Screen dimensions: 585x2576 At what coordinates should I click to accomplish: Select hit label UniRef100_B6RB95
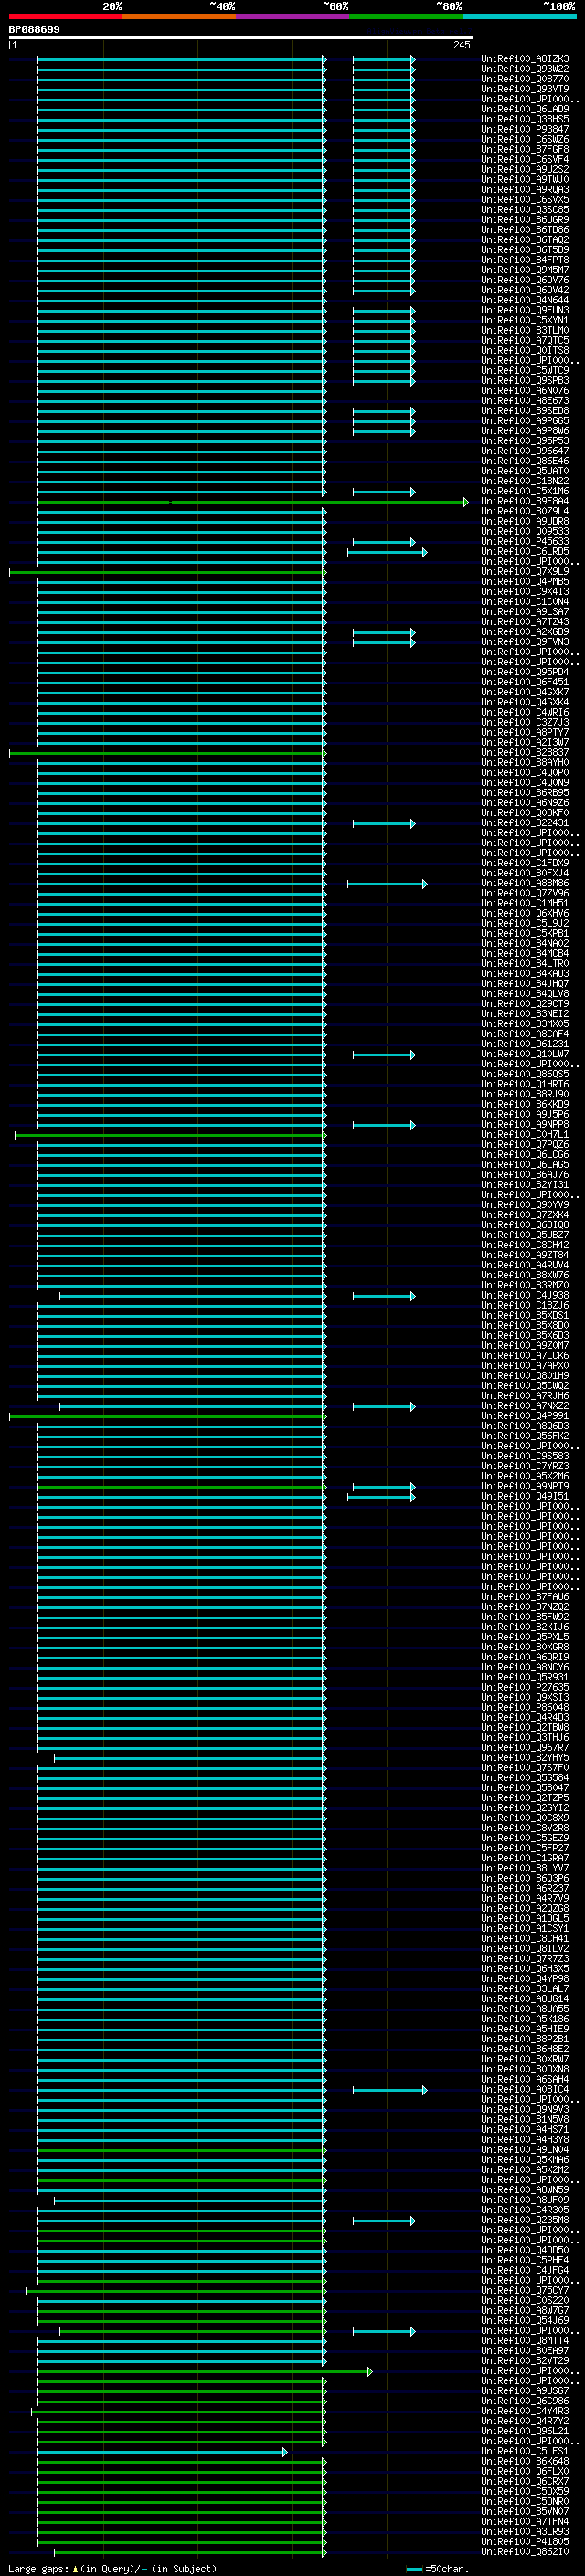click(525, 793)
